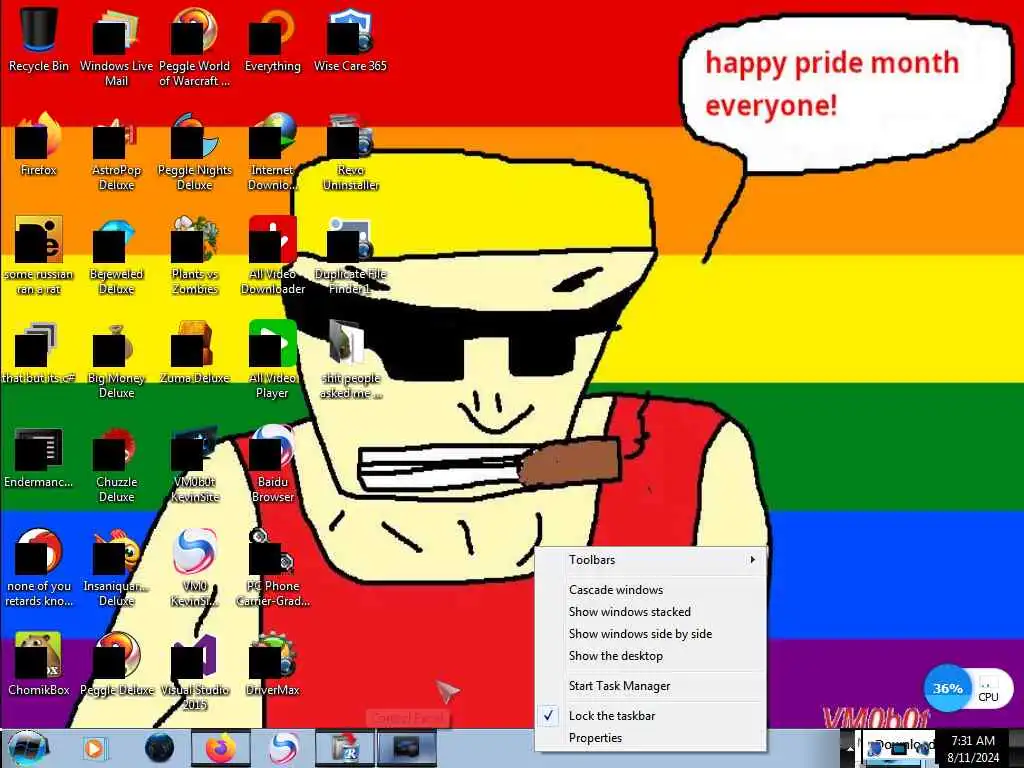Open Wise Care 365 shortcut
1024x768 pixels.
(x=350, y=40)
